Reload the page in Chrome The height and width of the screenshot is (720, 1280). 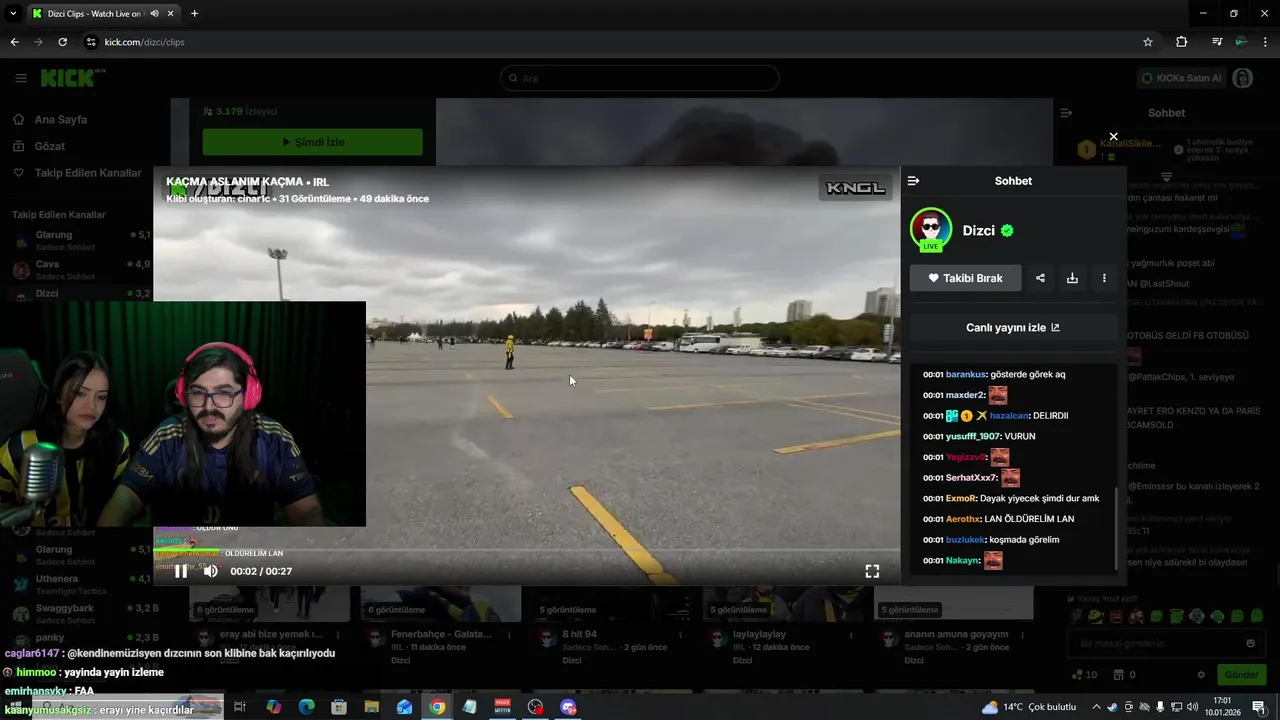(x=62, y=42)
